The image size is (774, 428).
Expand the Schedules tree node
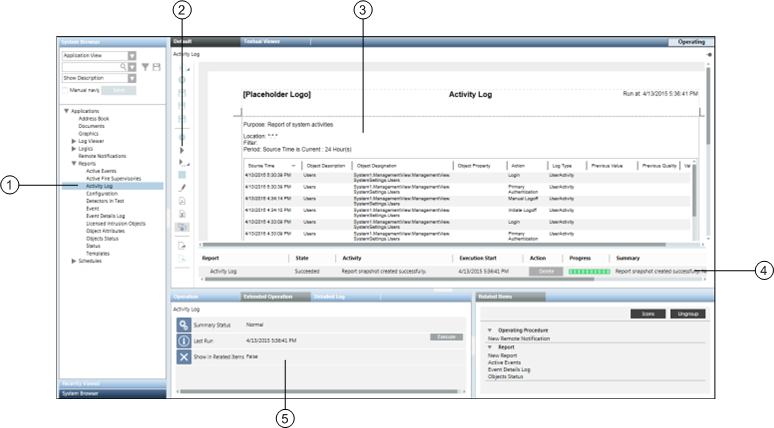(74, 261)
